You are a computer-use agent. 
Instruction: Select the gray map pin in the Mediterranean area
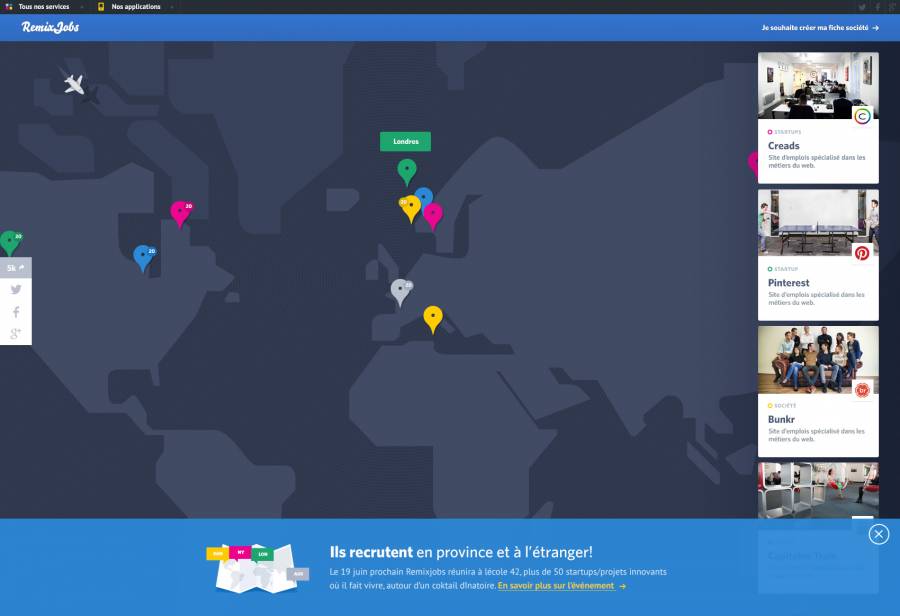pyautogui.click(x=400, y=291)
